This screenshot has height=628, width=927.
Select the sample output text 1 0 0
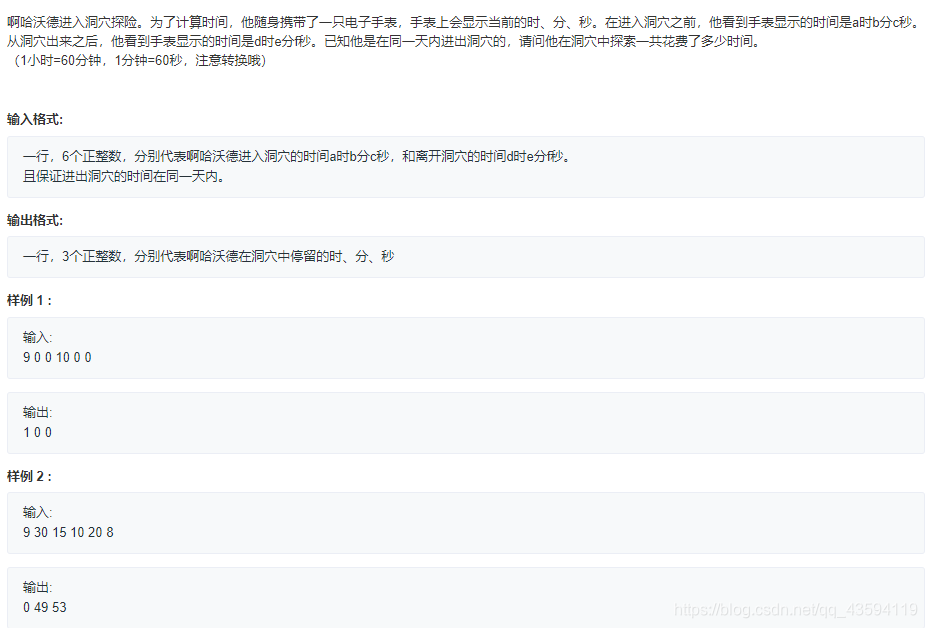(x=36, y=432)
